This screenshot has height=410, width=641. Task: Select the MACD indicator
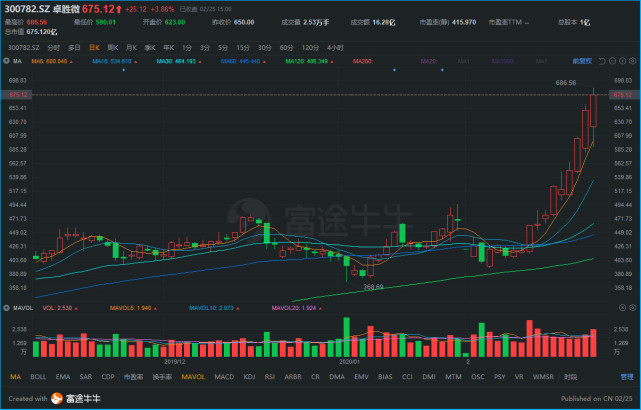(224, 377)
